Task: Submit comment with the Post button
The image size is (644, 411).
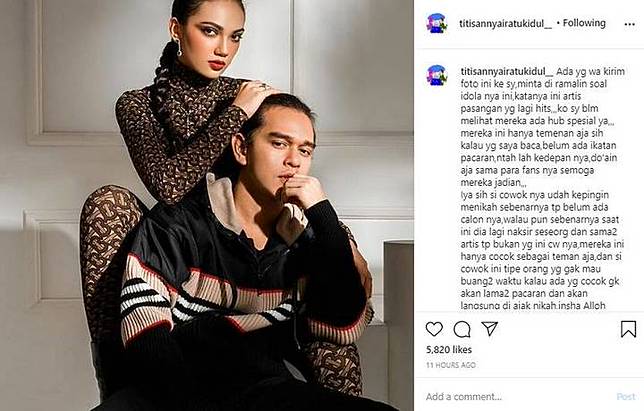Action: pyautogui.click(x=626, y=397)
